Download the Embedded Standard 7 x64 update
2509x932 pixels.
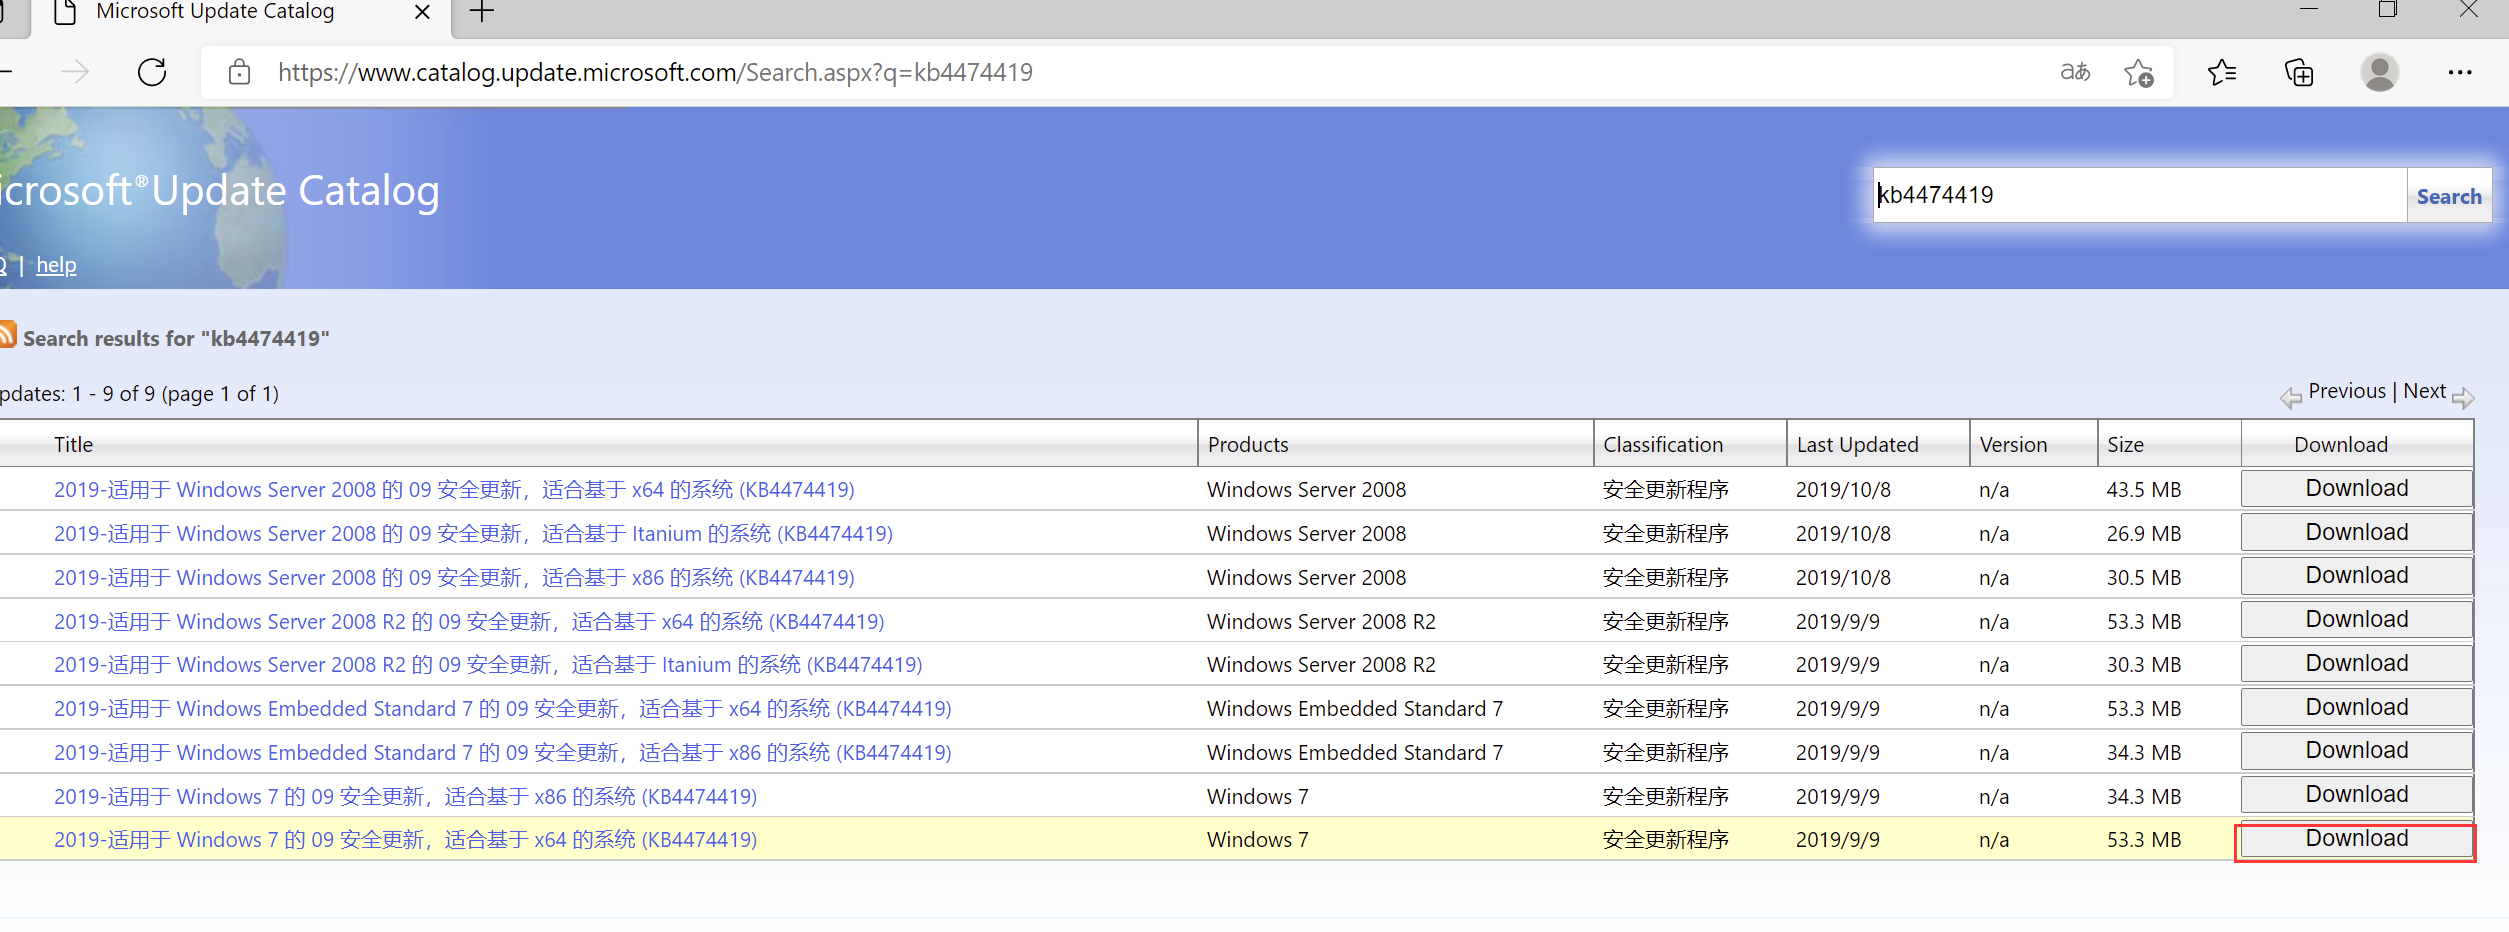pos(2356,707)
